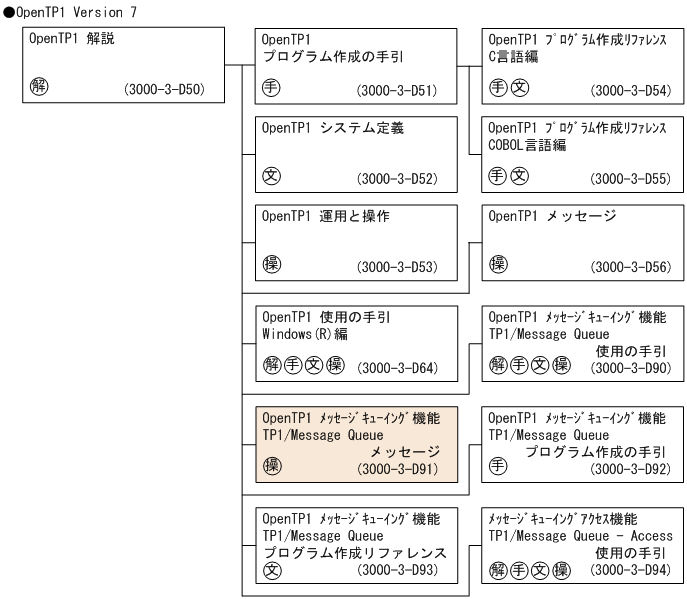Select the "OpenTP1 システム定義" title
This screenshot has height=599, width=687.
[333, 128]
